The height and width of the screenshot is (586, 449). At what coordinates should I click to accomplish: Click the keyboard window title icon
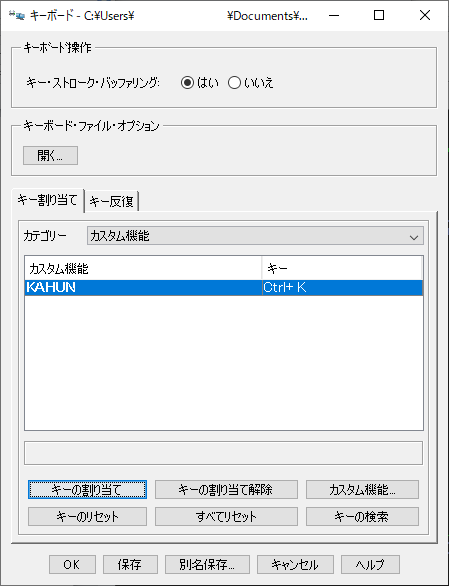[x=17, y=15]
